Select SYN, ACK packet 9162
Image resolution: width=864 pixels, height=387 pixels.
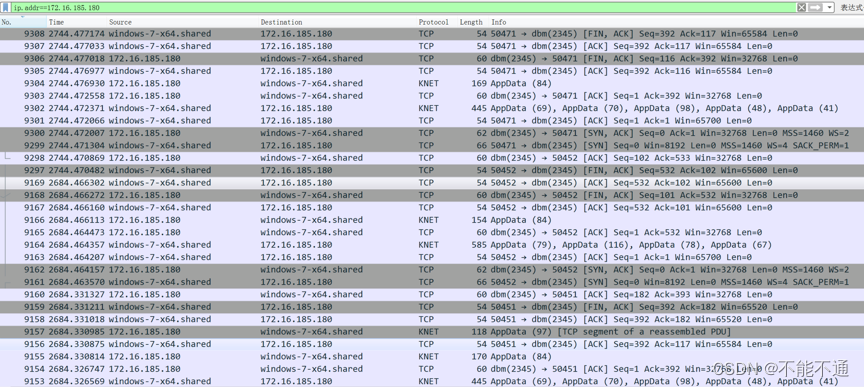(x=432, y=270)
